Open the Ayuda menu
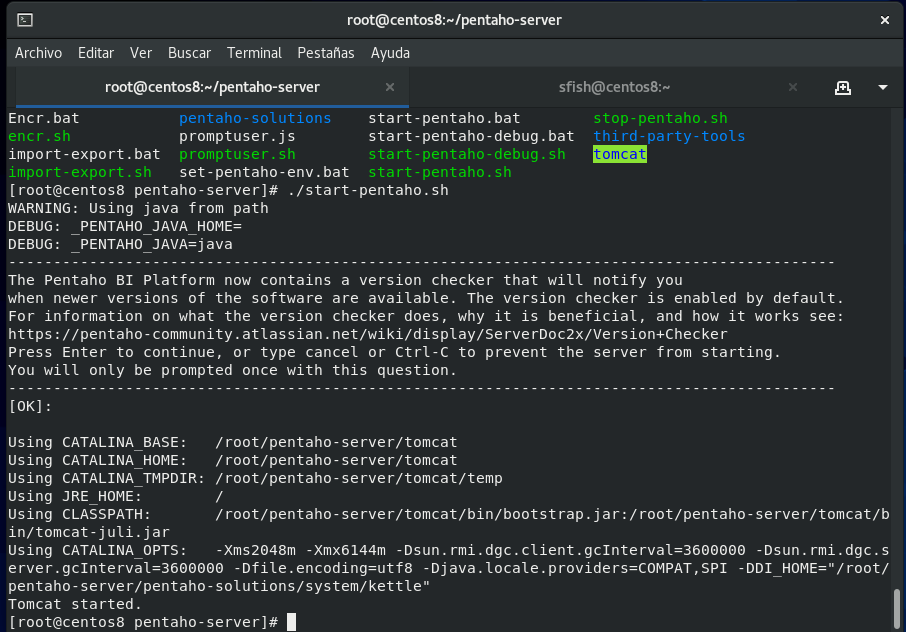Viewport: 906px width, 632px height. pos(390,53)
